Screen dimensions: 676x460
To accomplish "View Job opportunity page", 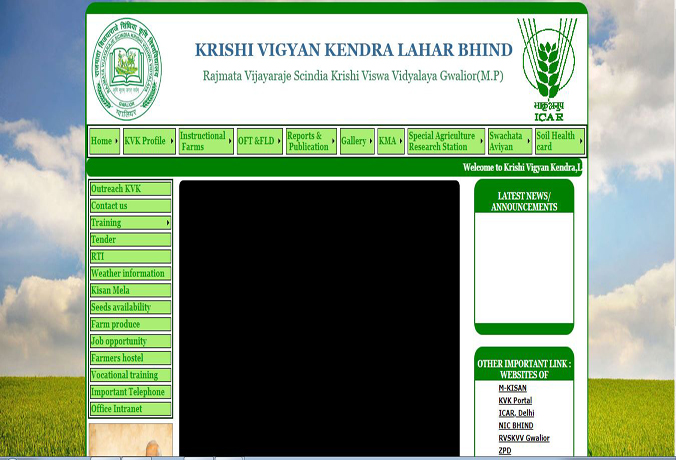I will click(x=130, y=341).
